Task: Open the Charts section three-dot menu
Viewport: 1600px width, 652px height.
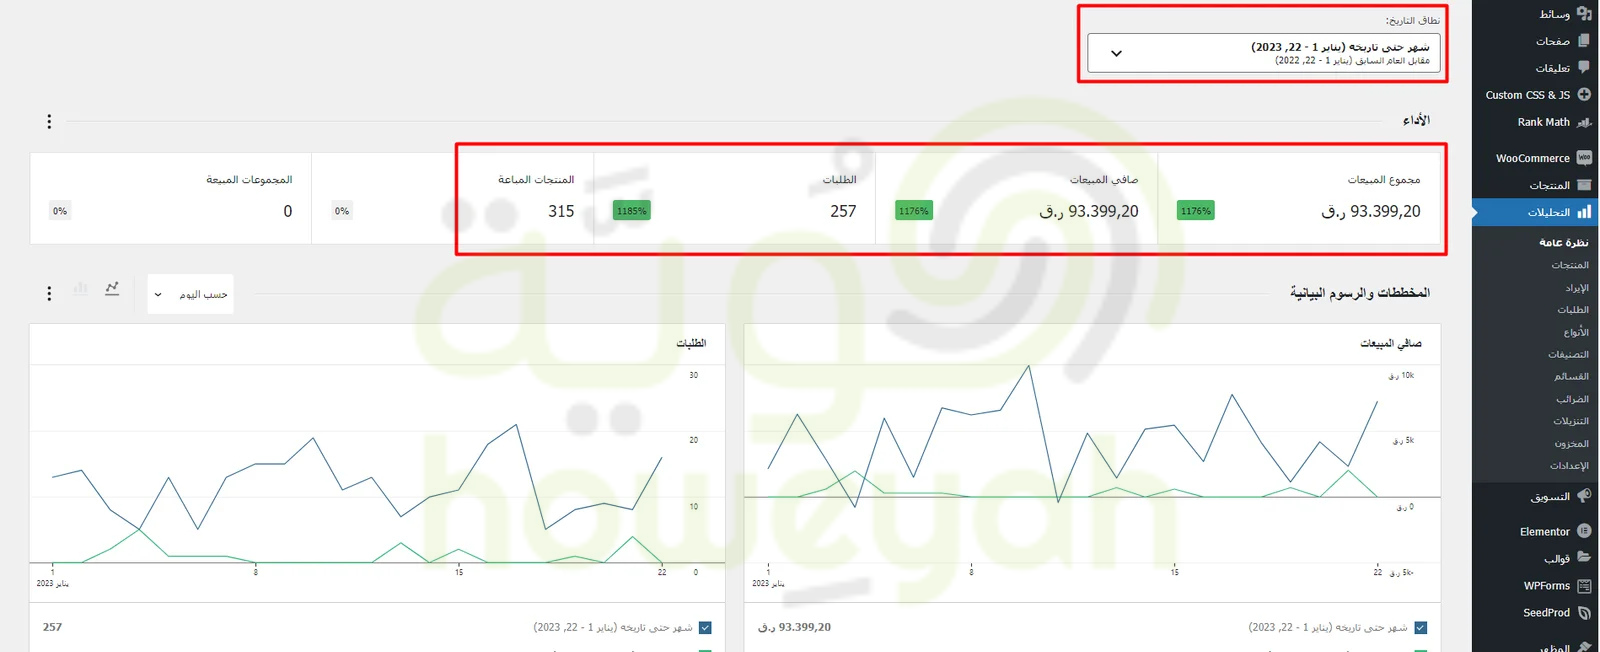Action: 49,293
